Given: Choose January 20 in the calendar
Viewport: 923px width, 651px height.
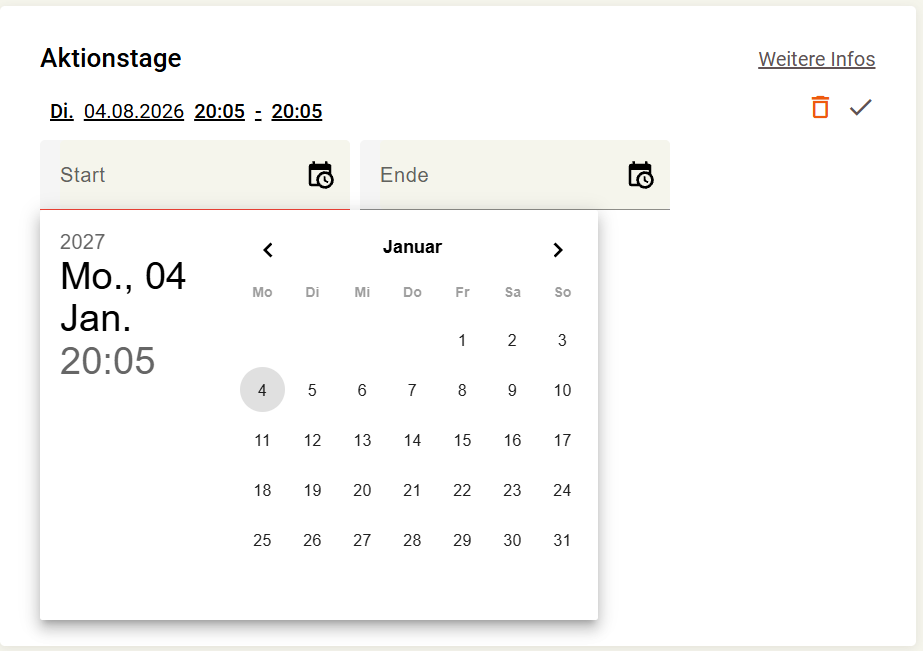Looking at the screenshot, I should click(x=362, y=490).
